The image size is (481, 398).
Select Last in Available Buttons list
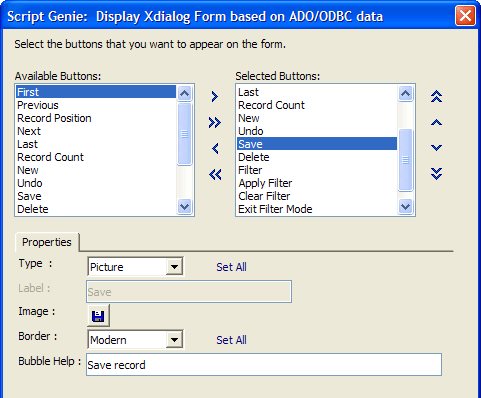(x=96, y=144)
